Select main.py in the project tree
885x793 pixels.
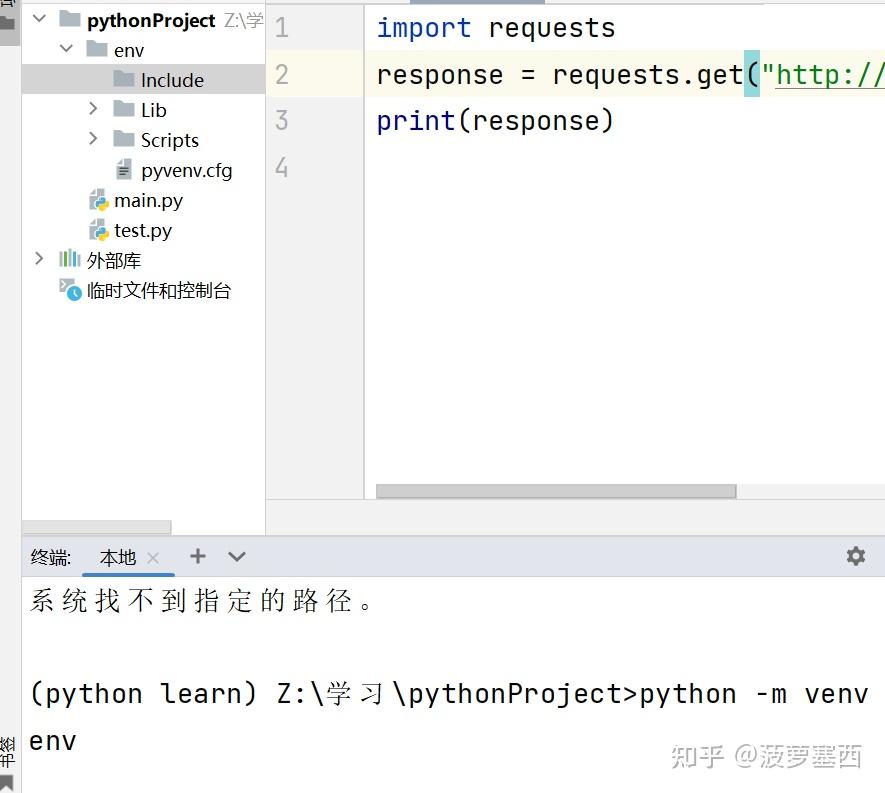(150, 200)
